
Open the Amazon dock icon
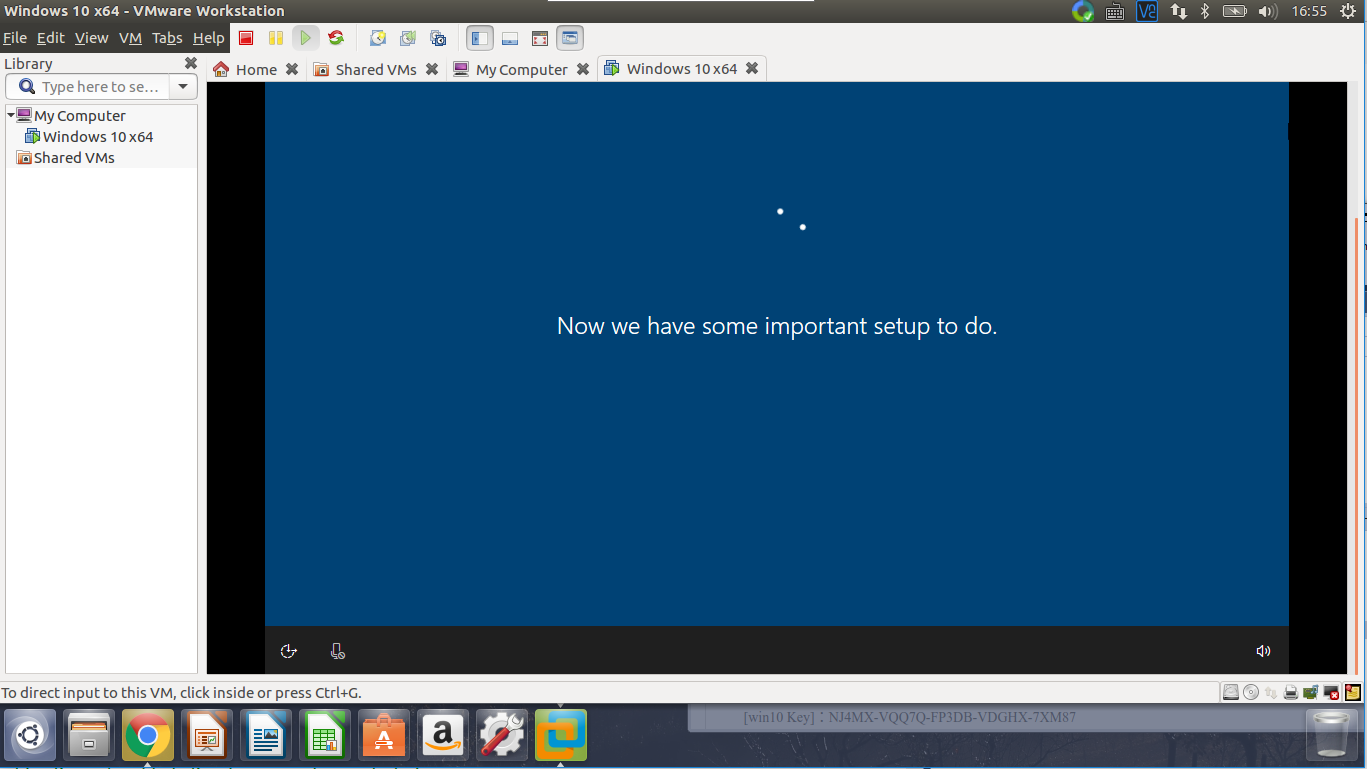(443, 737)
